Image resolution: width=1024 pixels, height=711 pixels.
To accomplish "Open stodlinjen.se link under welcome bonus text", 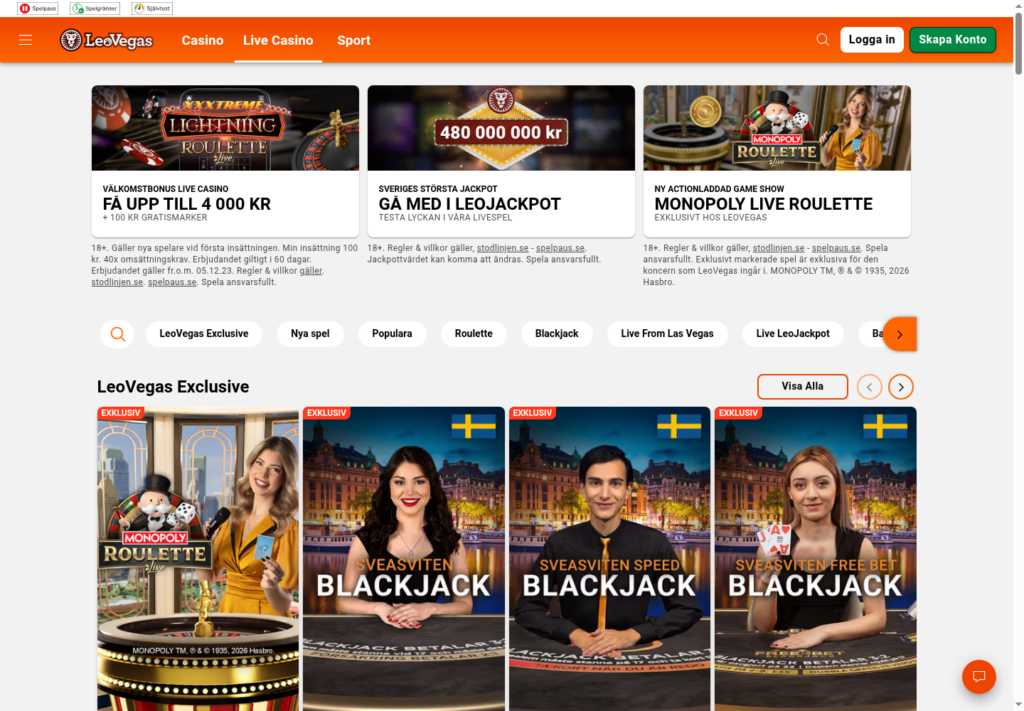I will point(117,282).
